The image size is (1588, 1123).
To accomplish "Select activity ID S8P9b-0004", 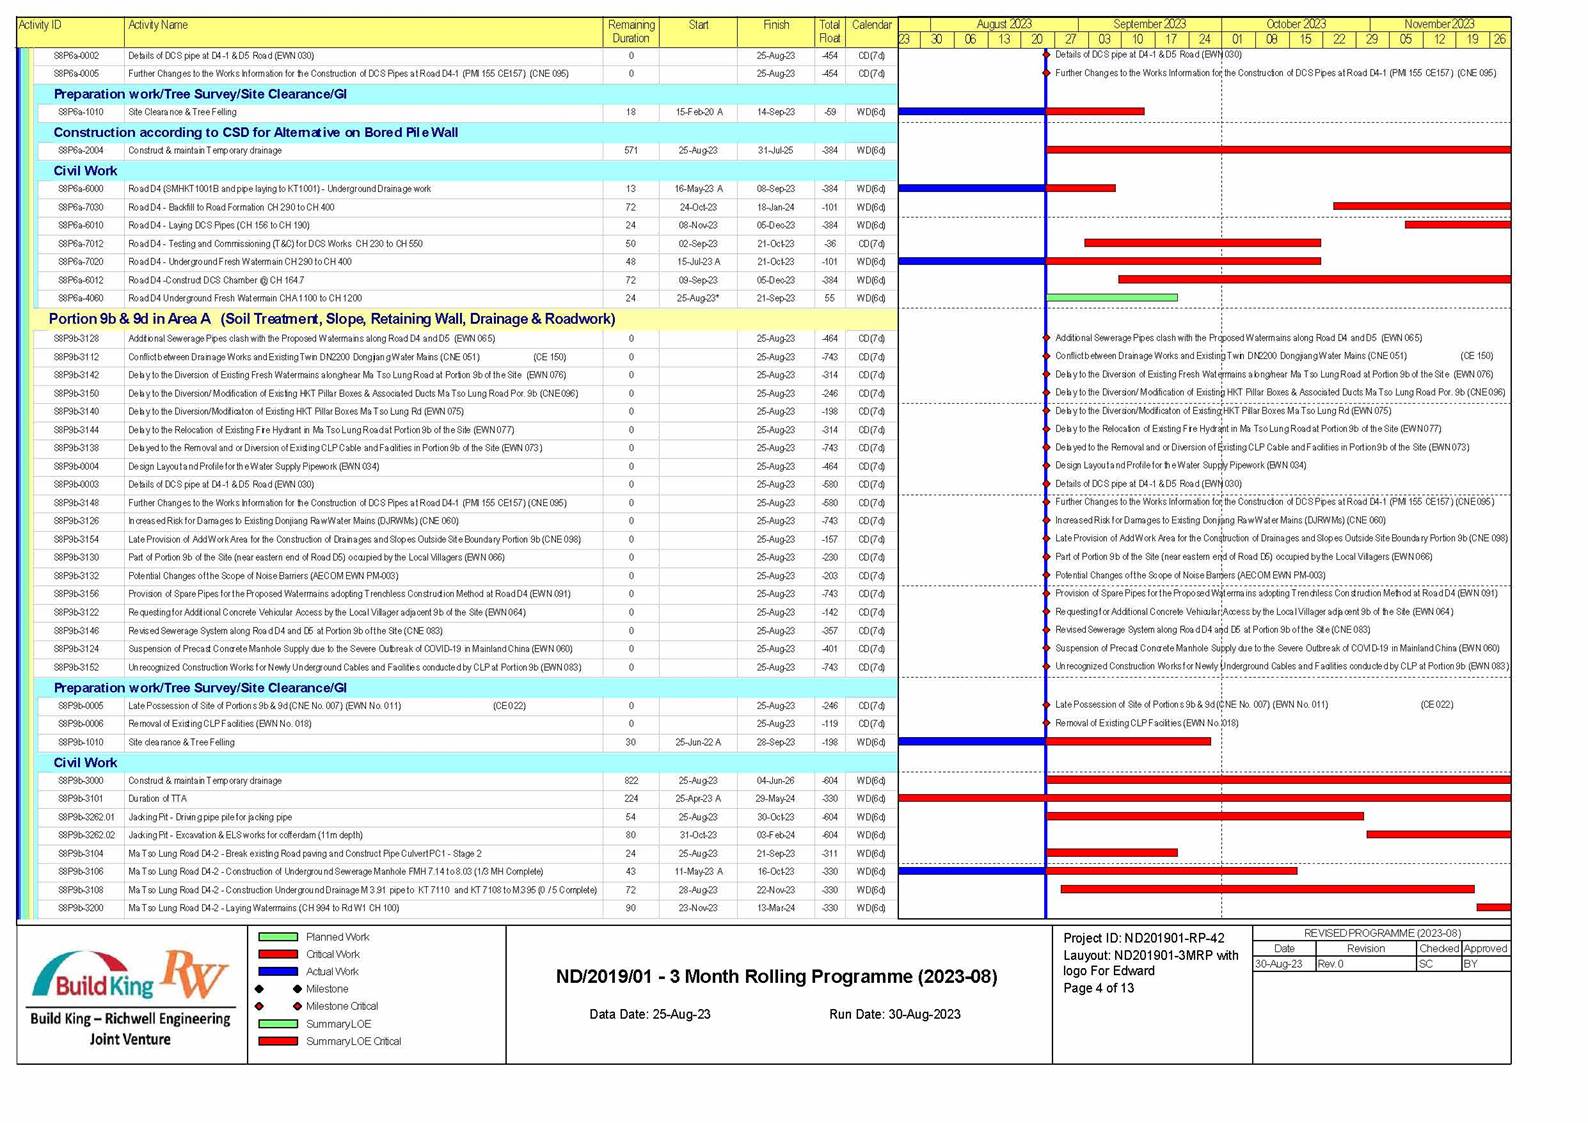I will click(77, 466).
